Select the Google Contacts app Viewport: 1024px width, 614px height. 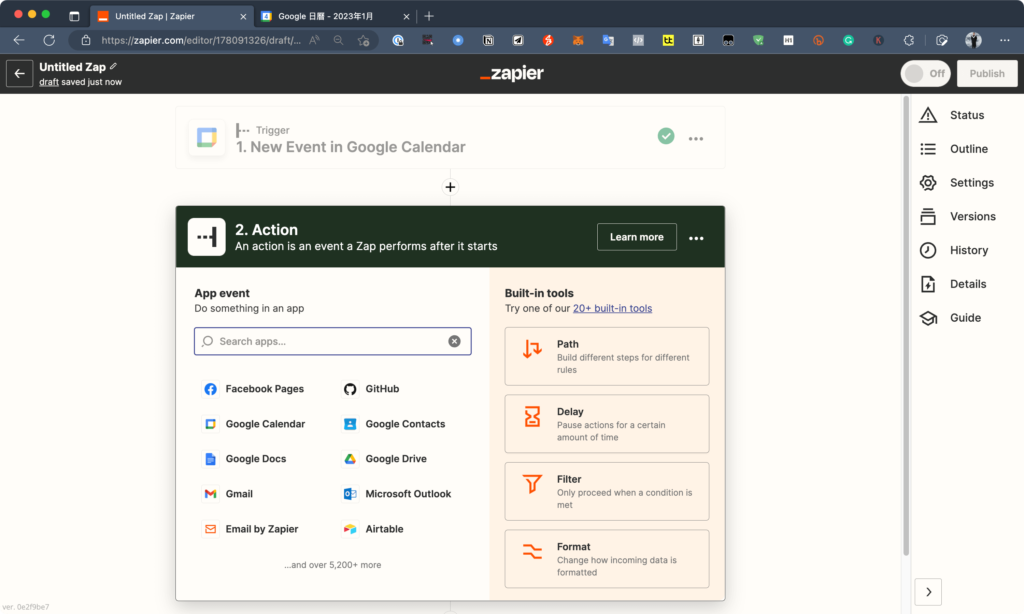click(x=394, y=424)
